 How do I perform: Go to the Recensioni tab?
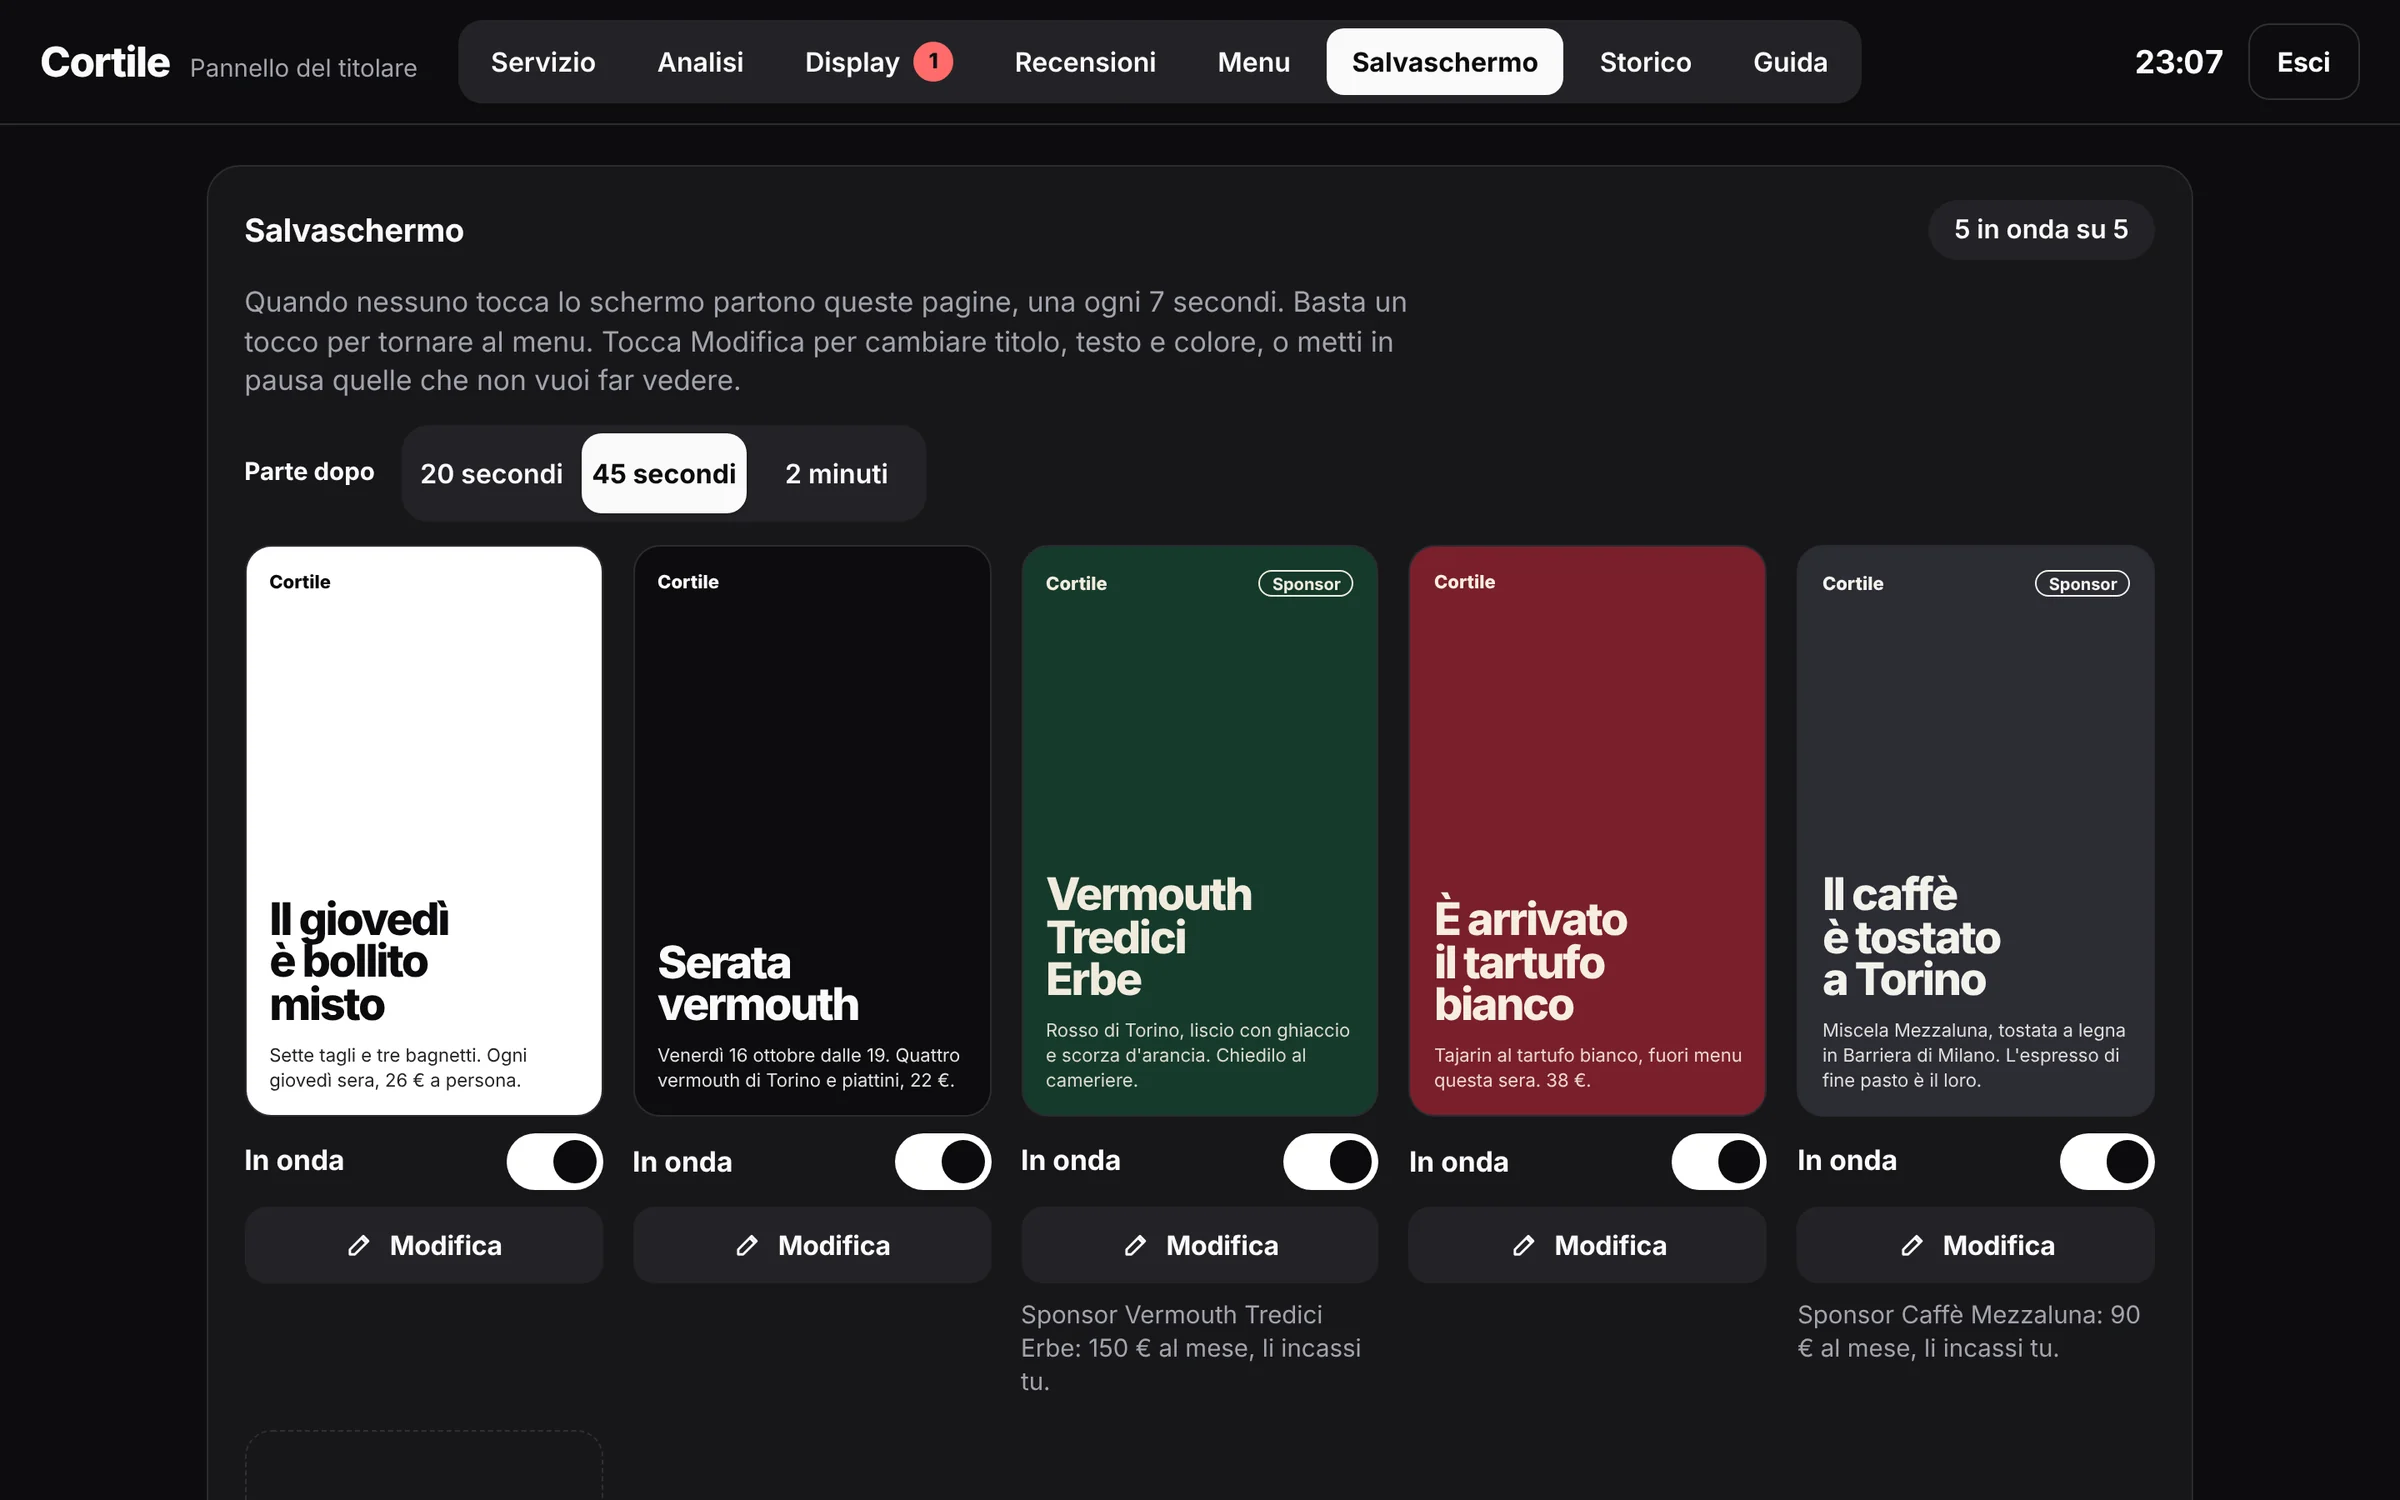[x=1085, y=62]
